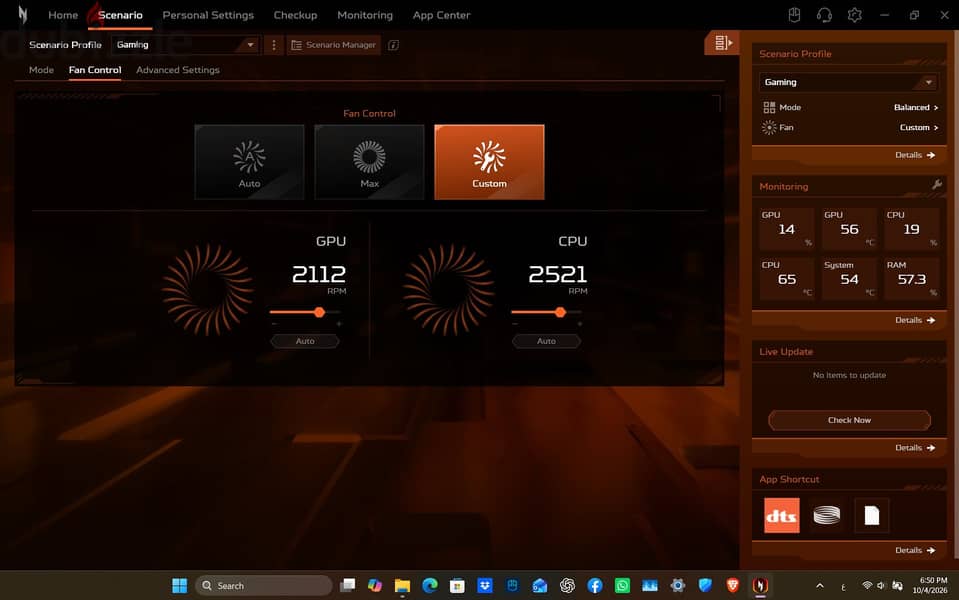Screen dimensions: 959x600
Task: Click the Monitoring wrench customize icon
Action: 936,185
